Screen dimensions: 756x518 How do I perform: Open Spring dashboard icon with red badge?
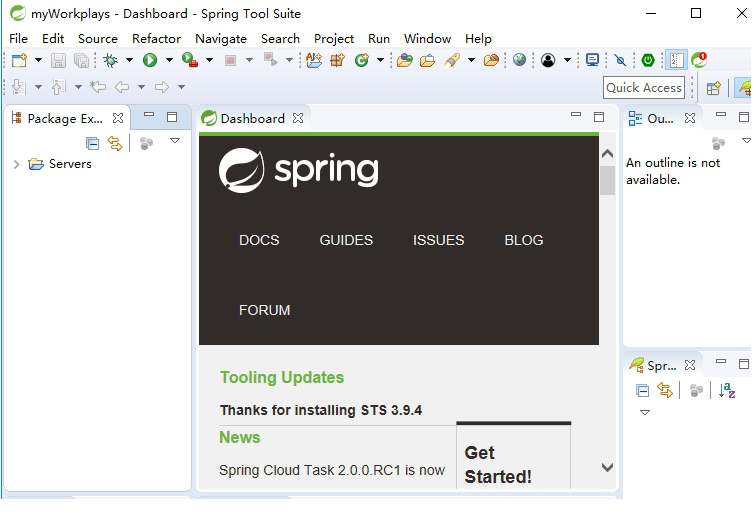pos(699,60)
